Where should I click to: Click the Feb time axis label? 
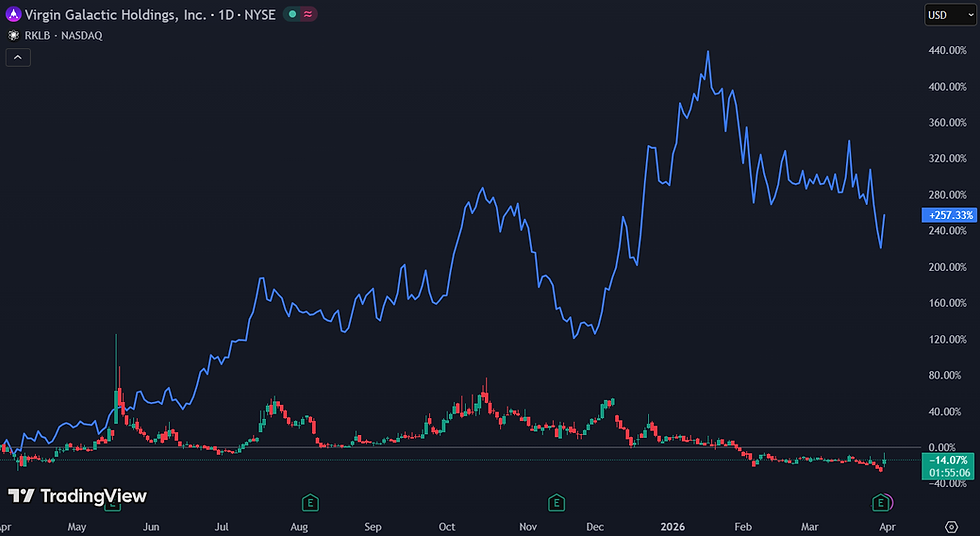[743, 527]
